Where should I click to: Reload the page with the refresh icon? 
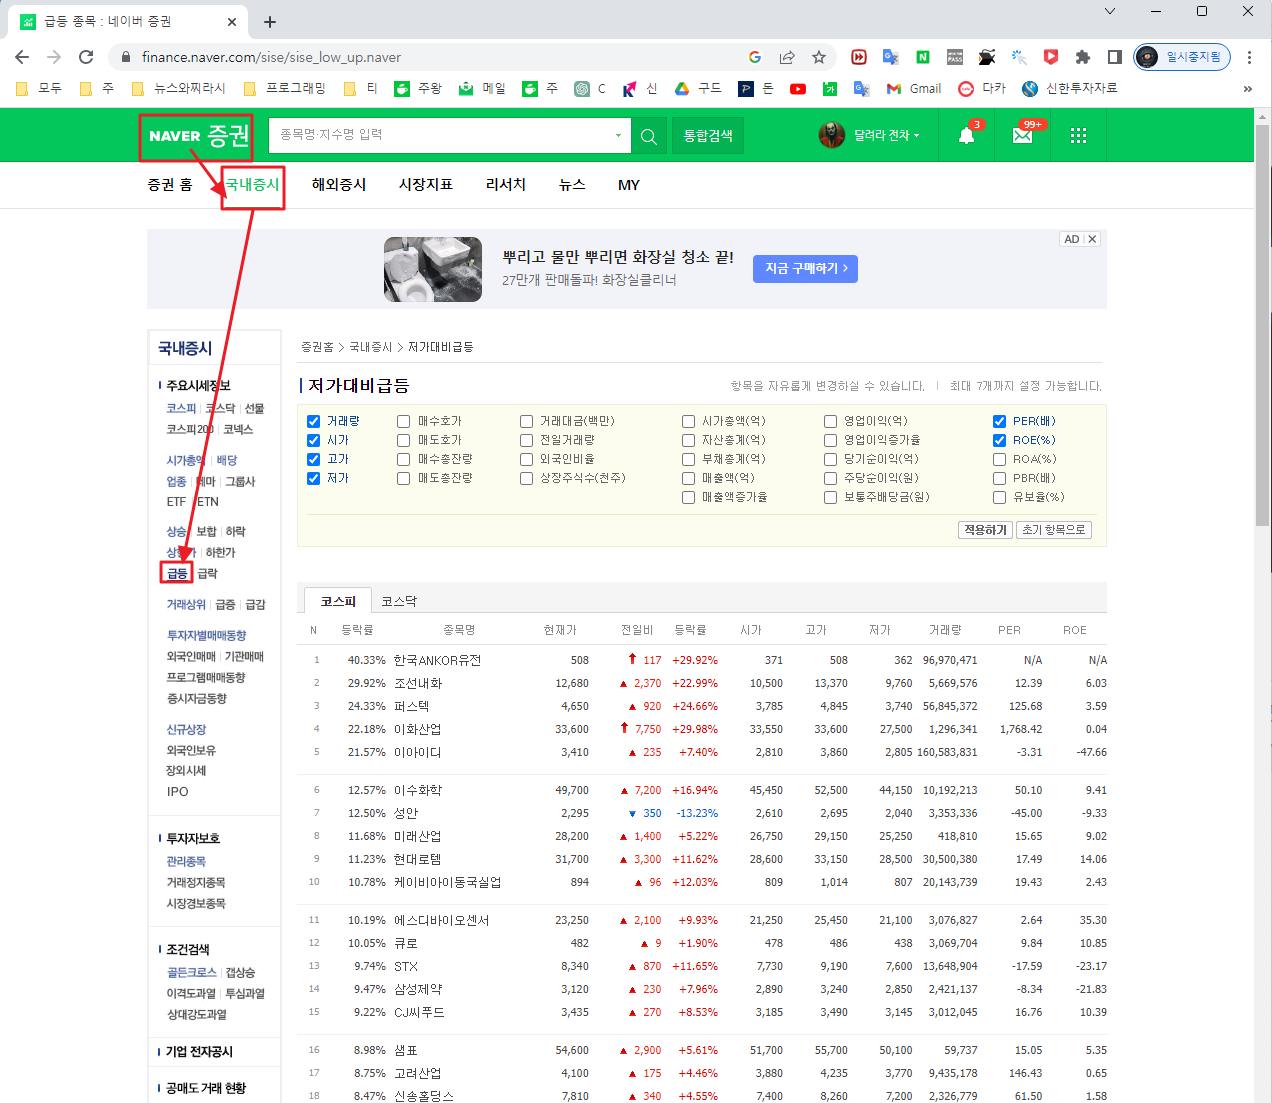(86, 57)
